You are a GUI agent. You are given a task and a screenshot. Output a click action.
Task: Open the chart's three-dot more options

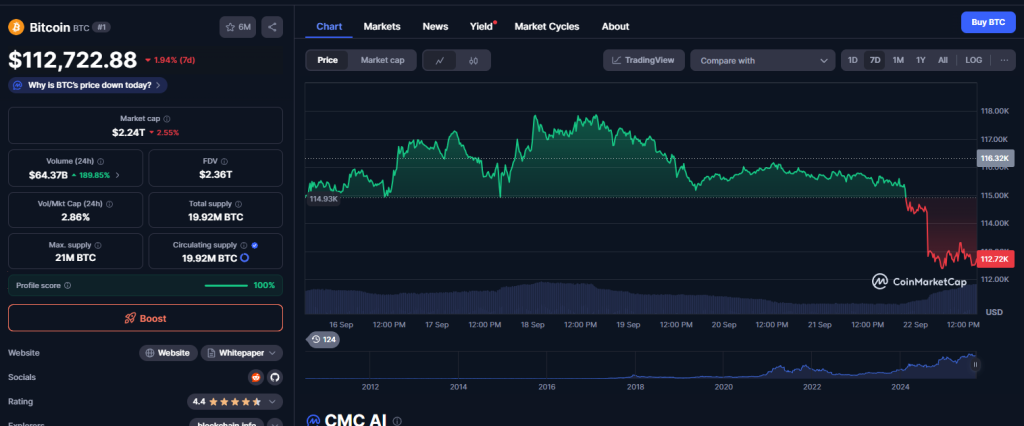point(1004,60)
